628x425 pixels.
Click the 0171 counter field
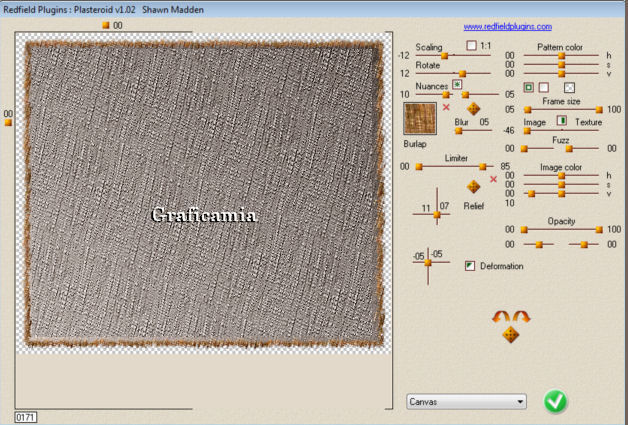pos(26,417)
